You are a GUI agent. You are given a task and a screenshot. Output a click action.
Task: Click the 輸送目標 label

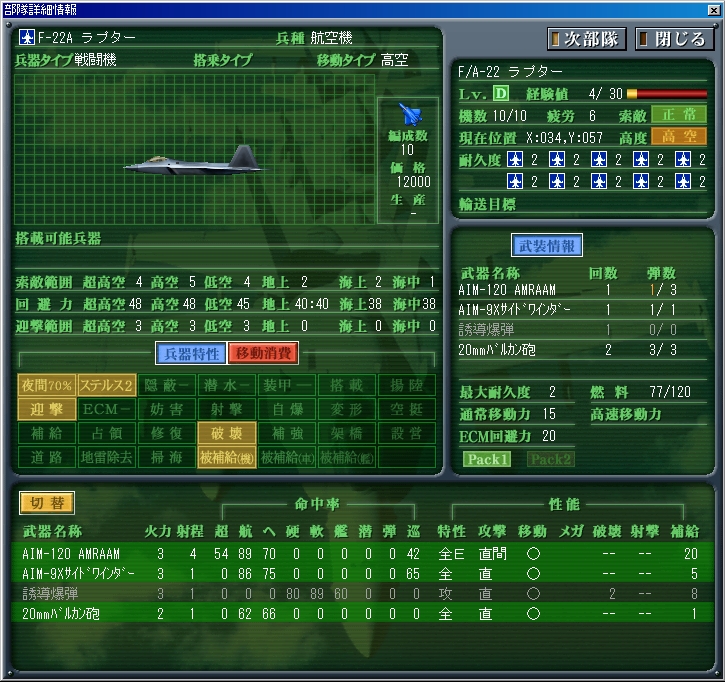pyautogui.click(x=487, y=204)
